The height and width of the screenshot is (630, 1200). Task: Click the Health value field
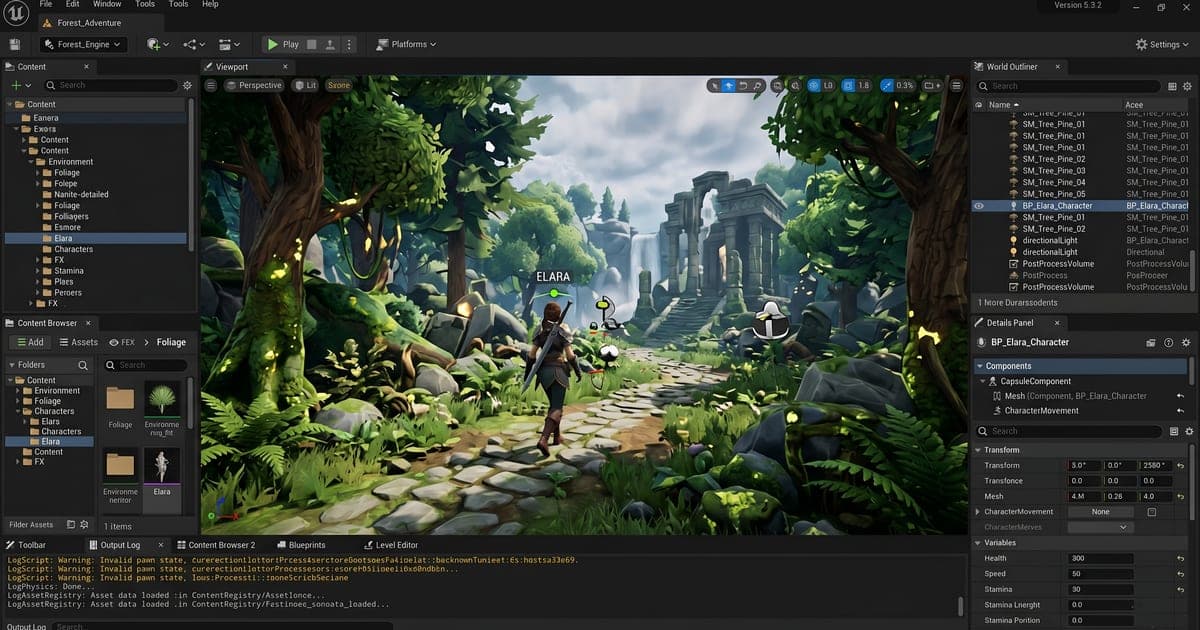click(x=1100, y=558)
